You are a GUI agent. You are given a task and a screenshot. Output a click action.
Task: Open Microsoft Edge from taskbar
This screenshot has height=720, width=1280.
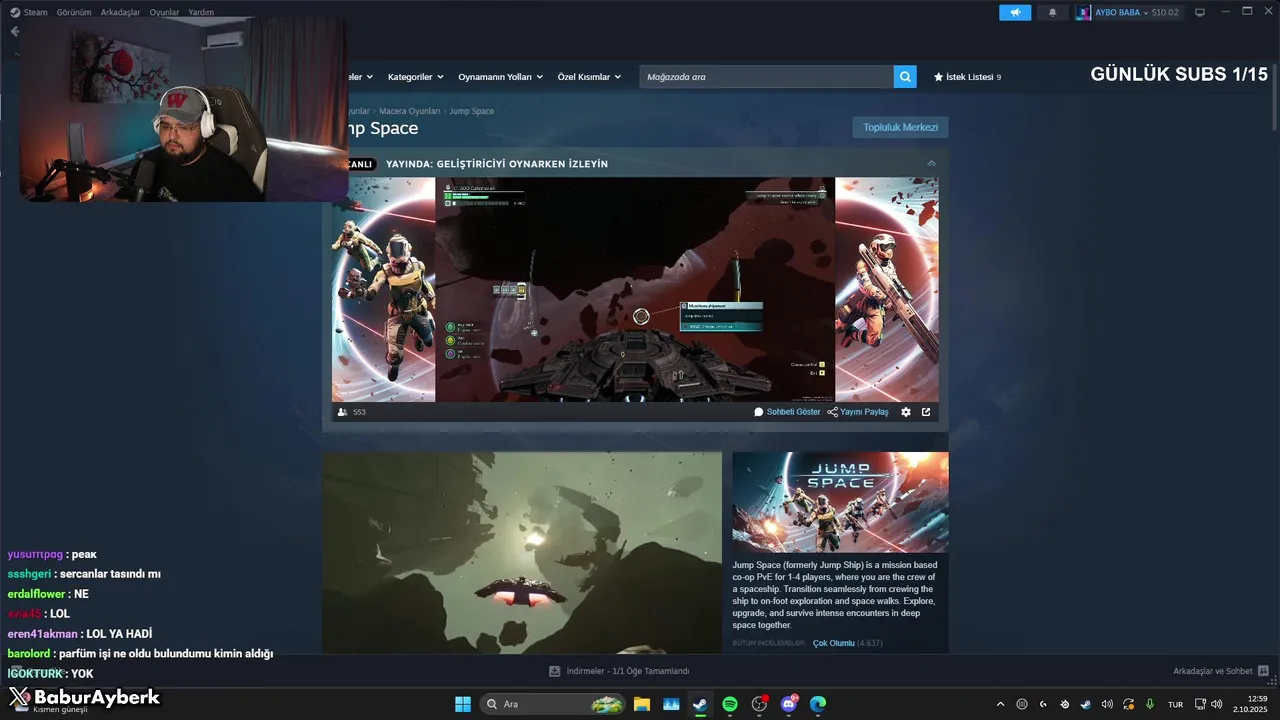click(x=818, y=704)
